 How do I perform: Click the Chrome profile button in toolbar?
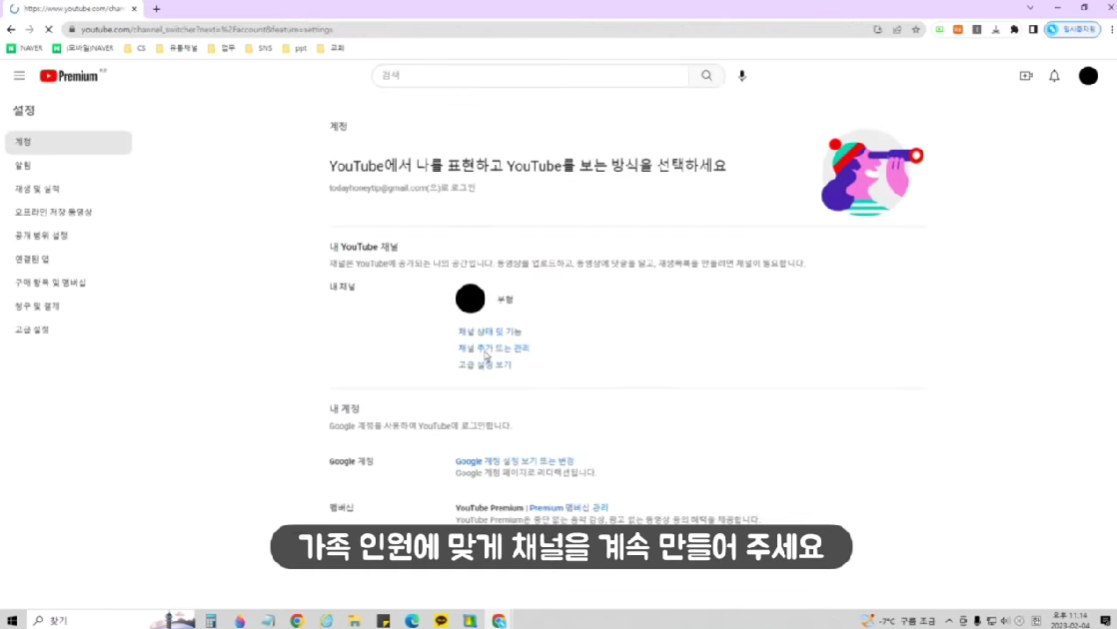[1072, 29]
